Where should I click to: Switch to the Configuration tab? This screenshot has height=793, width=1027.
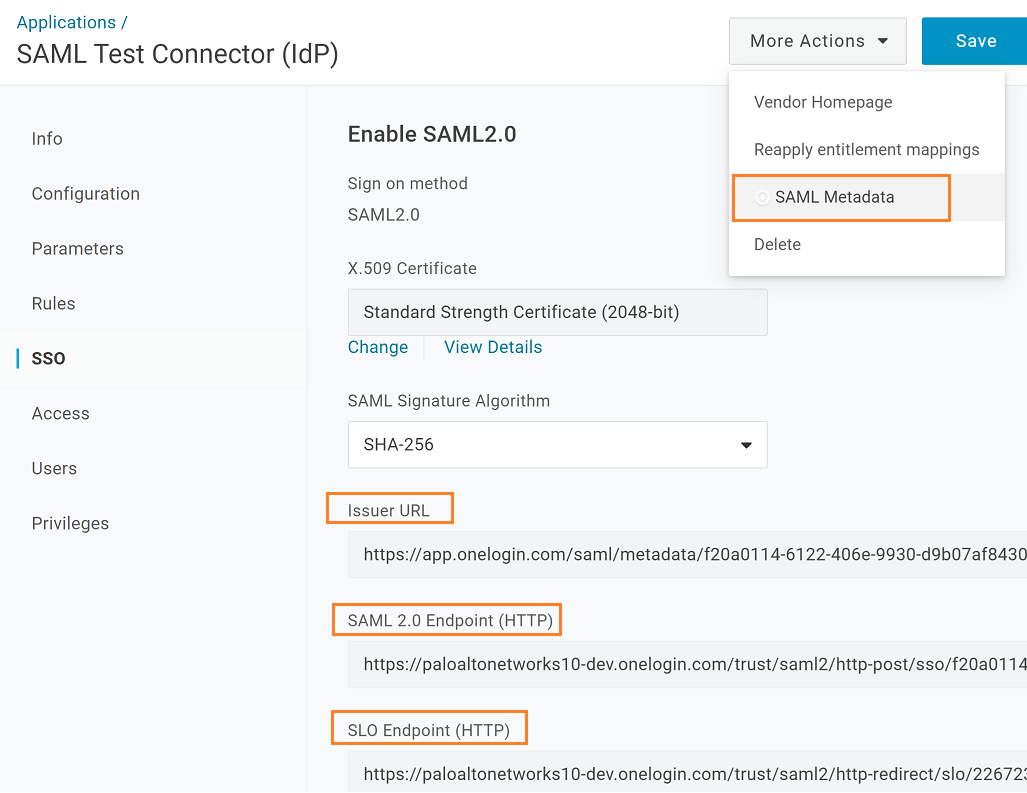86,194
